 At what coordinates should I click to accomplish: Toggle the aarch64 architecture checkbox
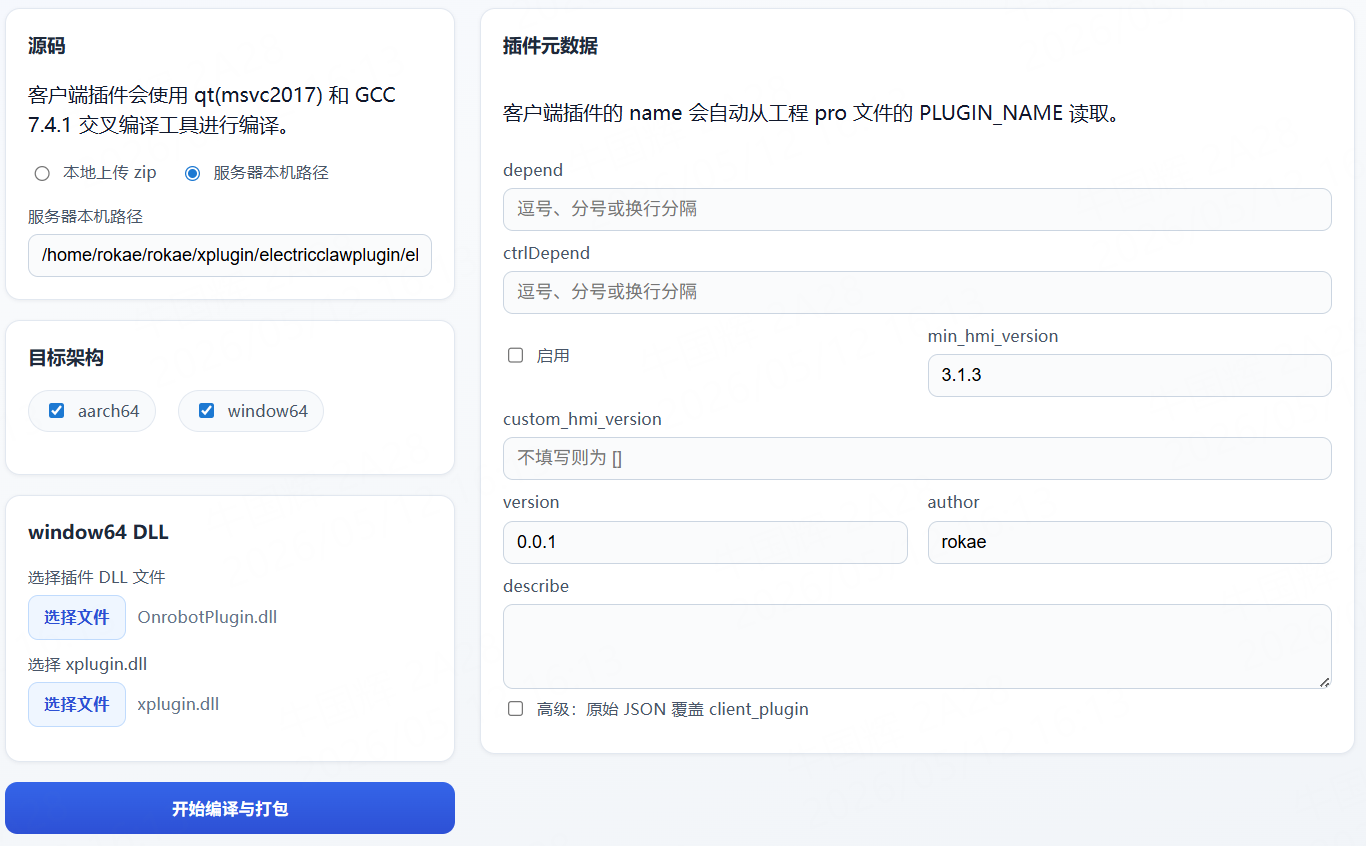tap(57, 410)
